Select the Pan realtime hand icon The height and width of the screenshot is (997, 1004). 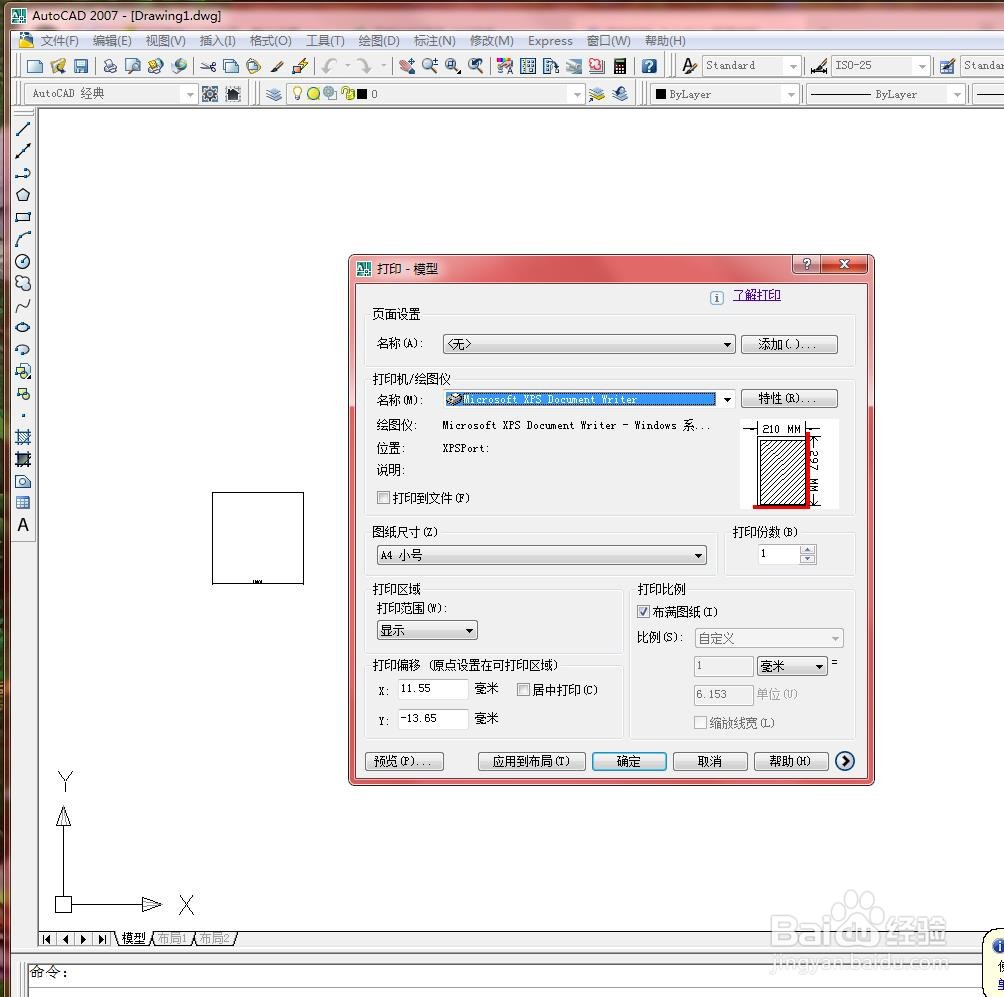[407, 66]
